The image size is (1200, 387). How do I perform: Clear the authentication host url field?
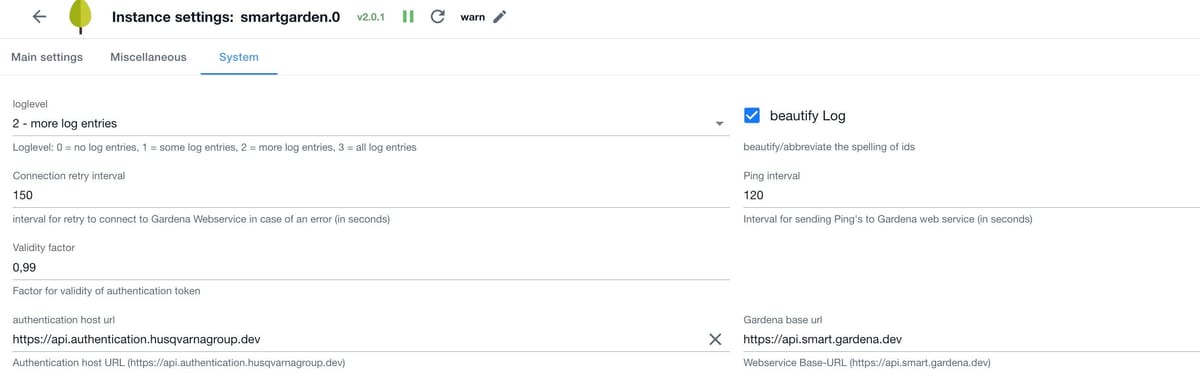point(715,339)
